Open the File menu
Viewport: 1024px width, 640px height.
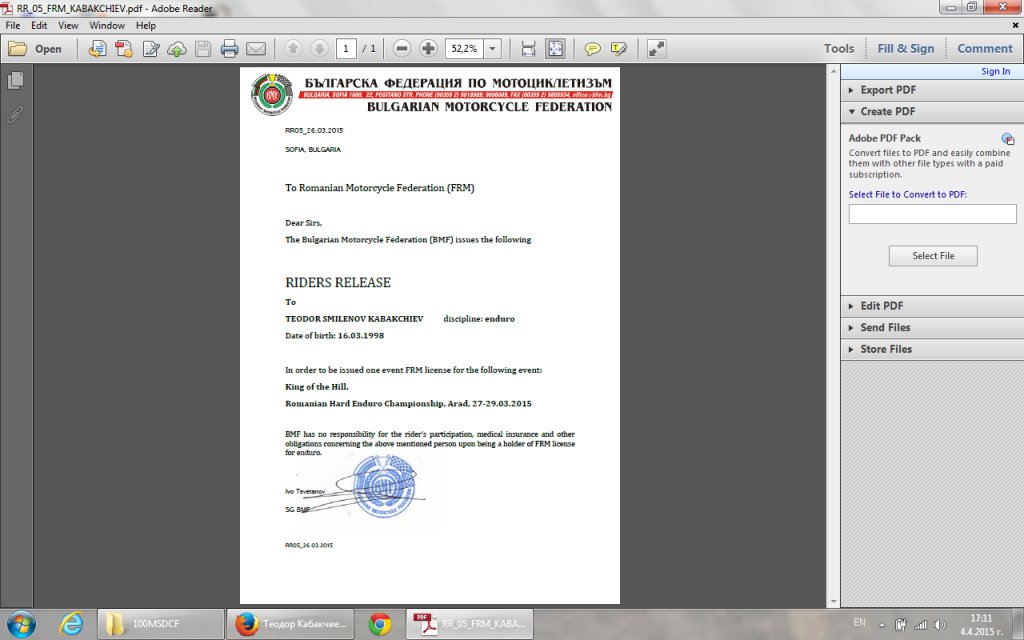(x=12, y=25)
